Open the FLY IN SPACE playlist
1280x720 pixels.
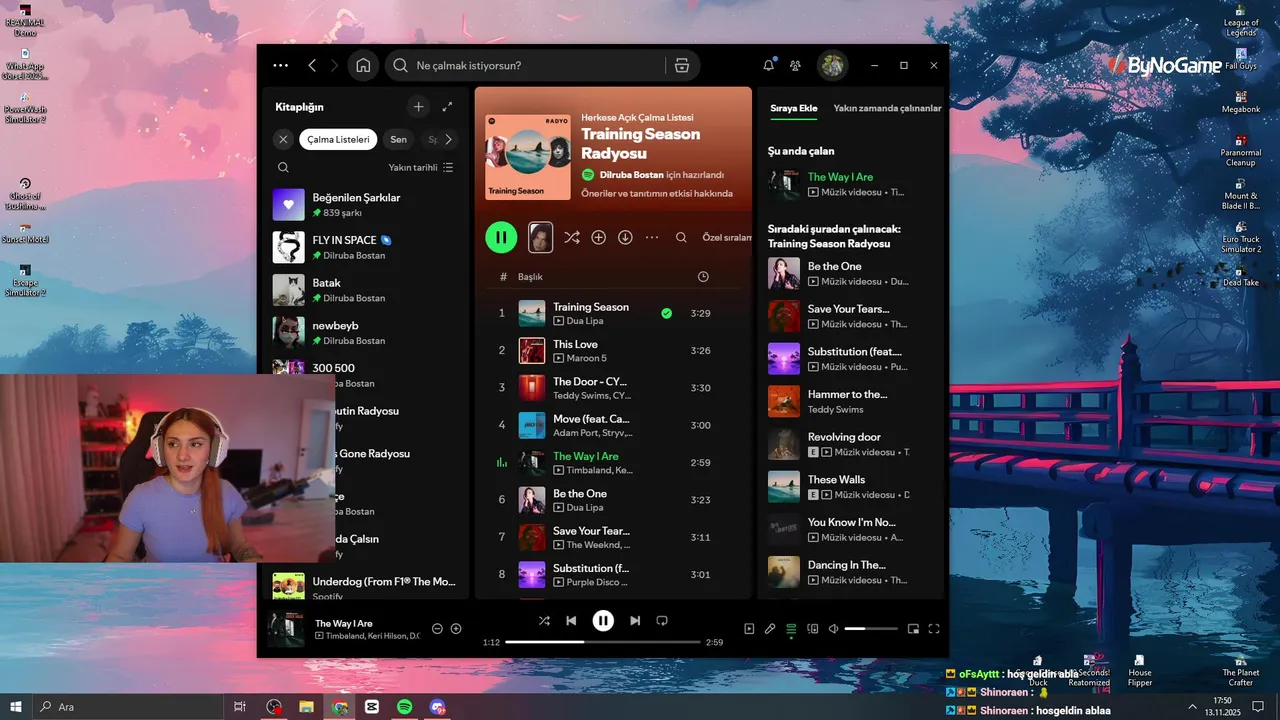[365, 247]
